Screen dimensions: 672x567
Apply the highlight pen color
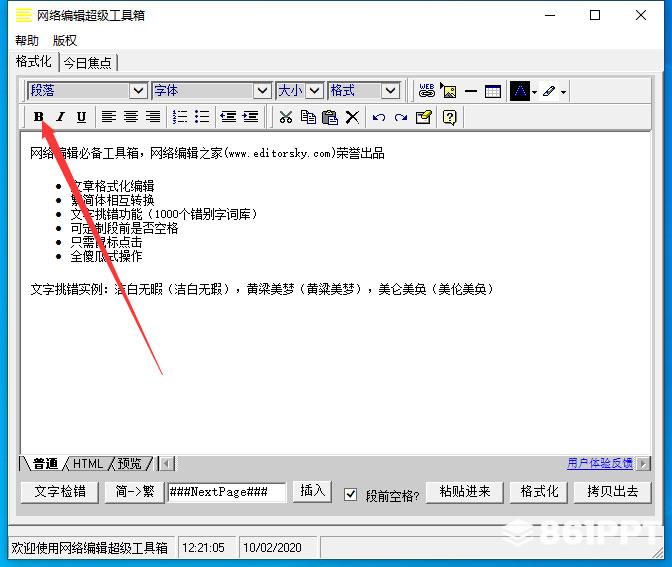point(549,91)
